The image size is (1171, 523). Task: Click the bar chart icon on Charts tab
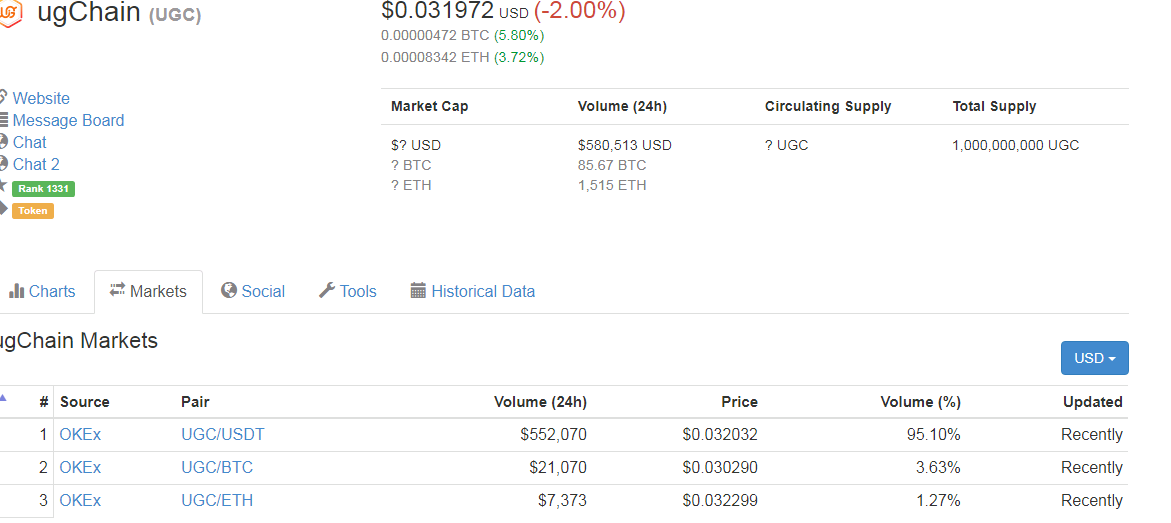[x=16, y=291]
